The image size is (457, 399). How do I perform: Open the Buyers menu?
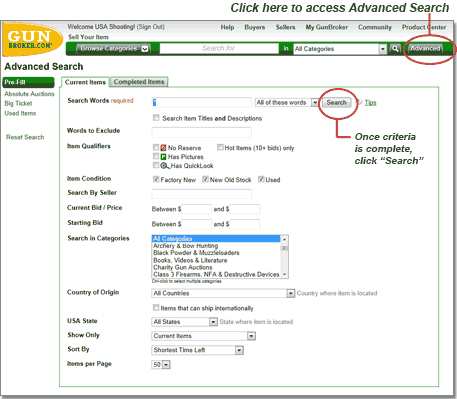(255, 27)
